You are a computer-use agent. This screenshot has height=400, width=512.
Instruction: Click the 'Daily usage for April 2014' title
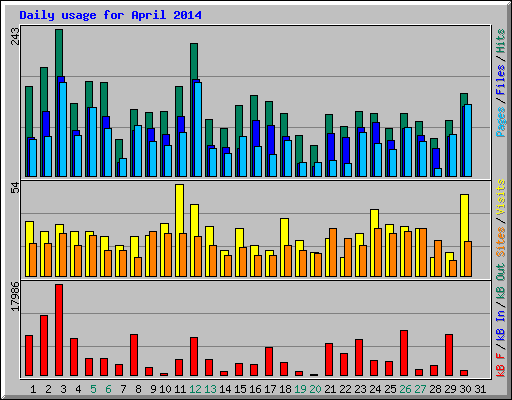tap(110, 15)
